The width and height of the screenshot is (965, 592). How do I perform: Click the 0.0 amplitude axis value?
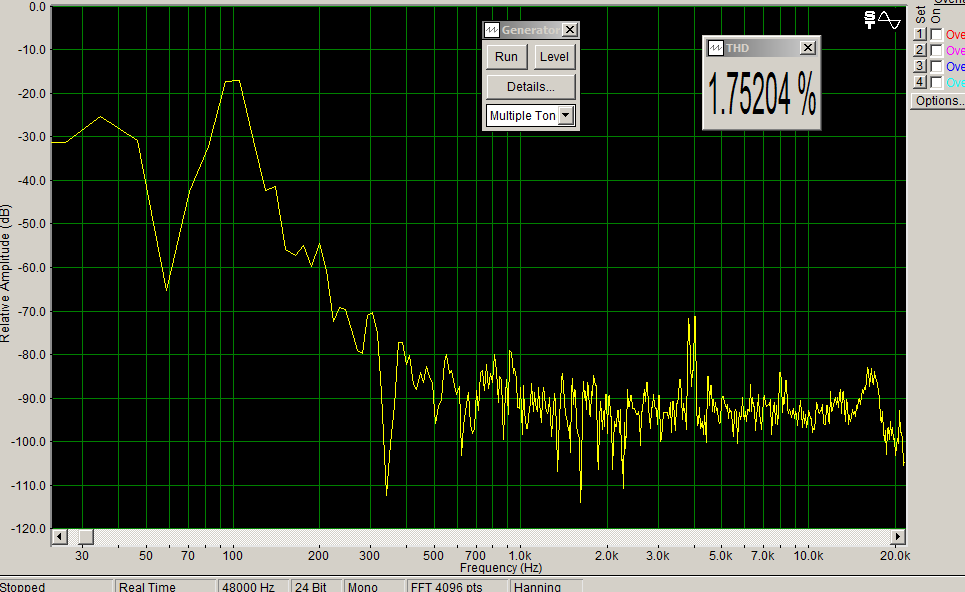pos(38,7)
